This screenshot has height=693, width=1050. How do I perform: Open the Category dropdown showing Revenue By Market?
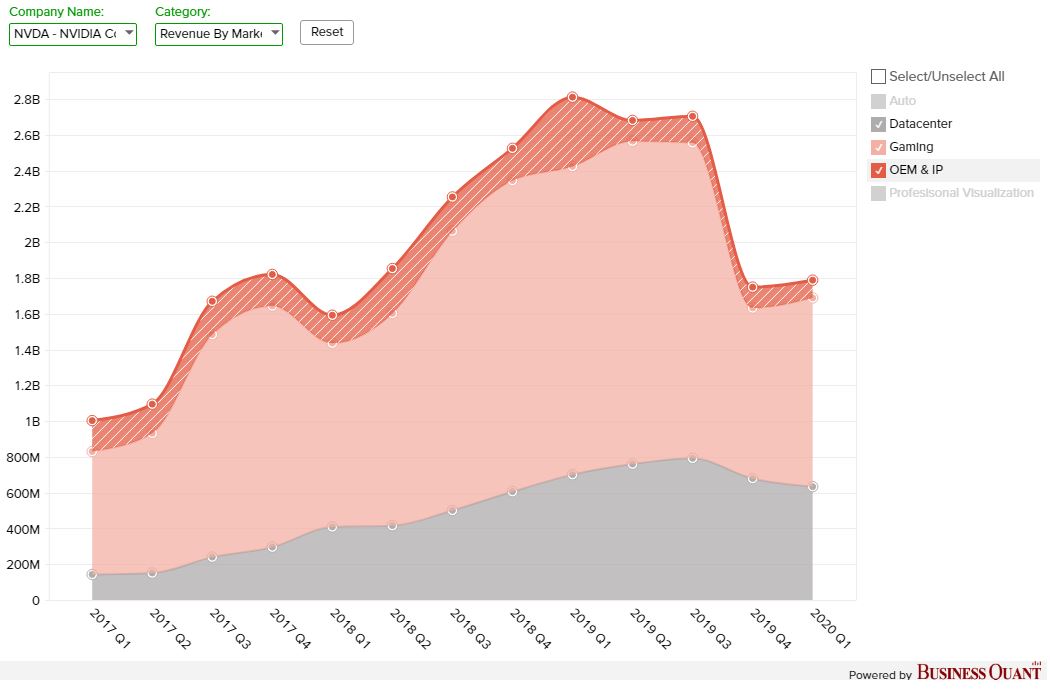pyautogui.click(x=218, y=34)
